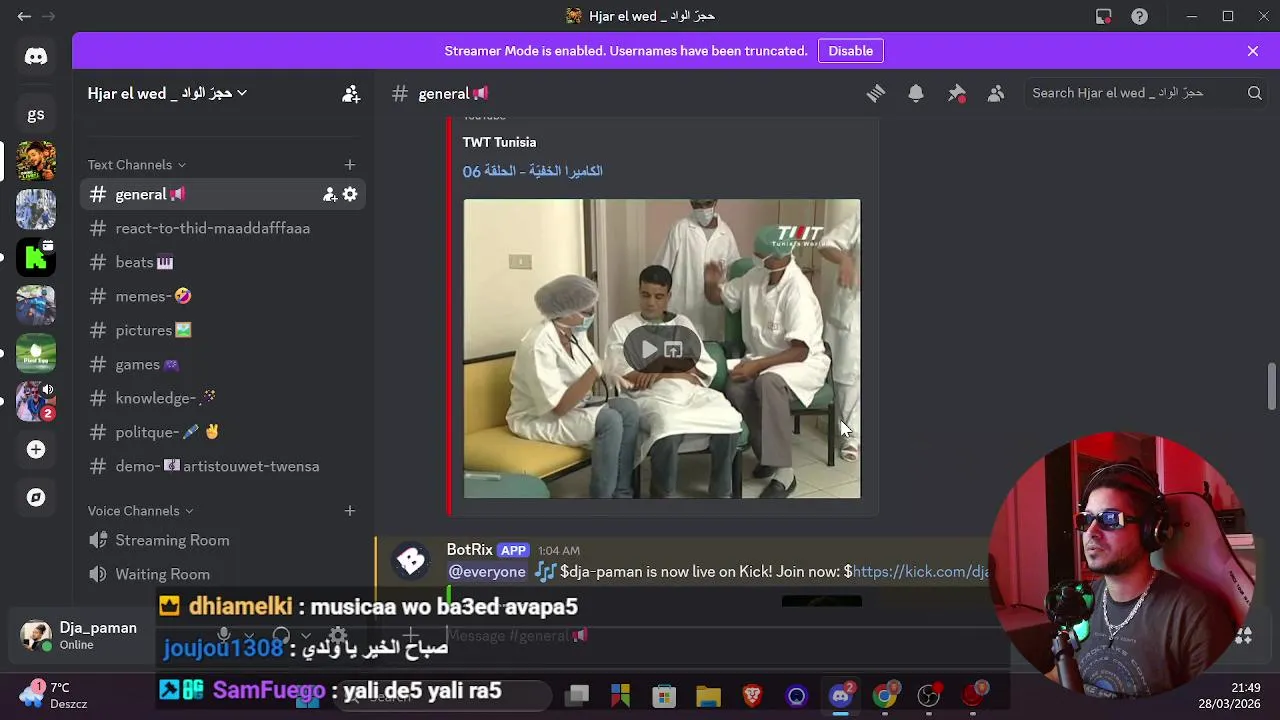This screenshot has width=1280, height=720.
Task: Open the server icon with red 2 badge
Action: coord(36,401)
